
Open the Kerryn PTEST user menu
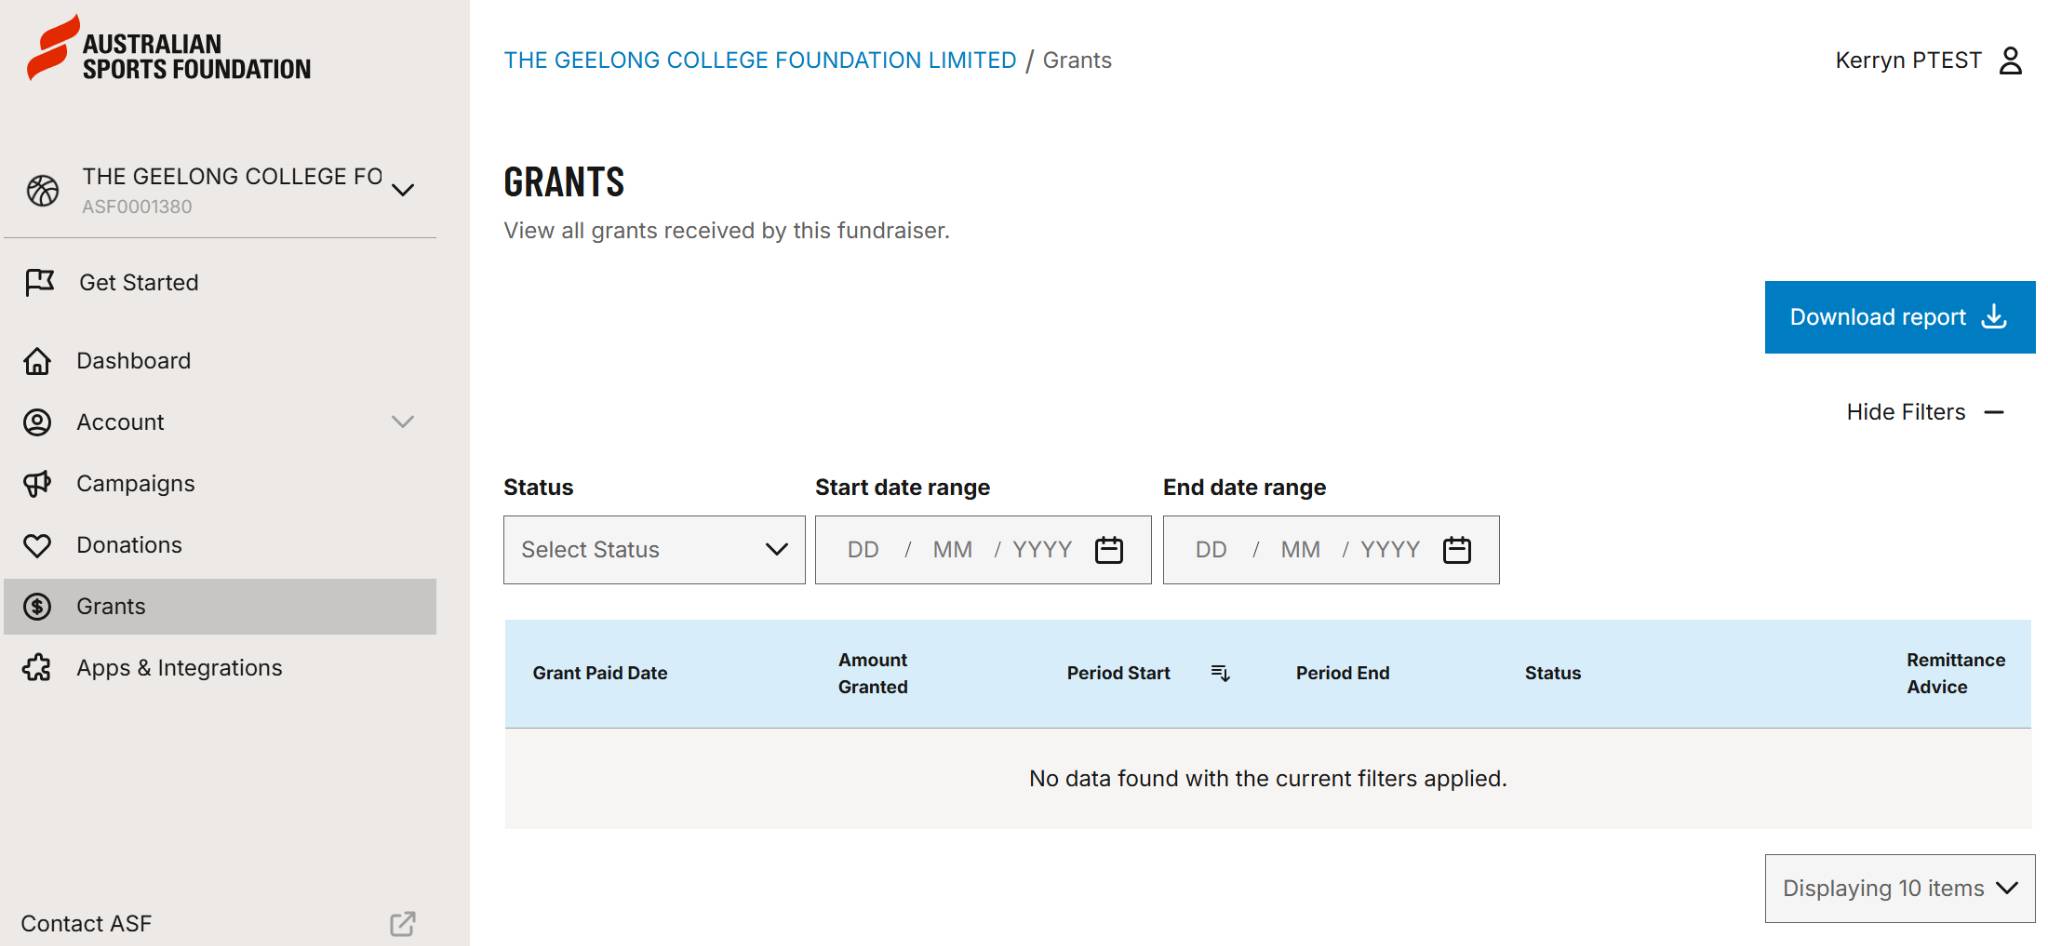tap(1929, 61)
